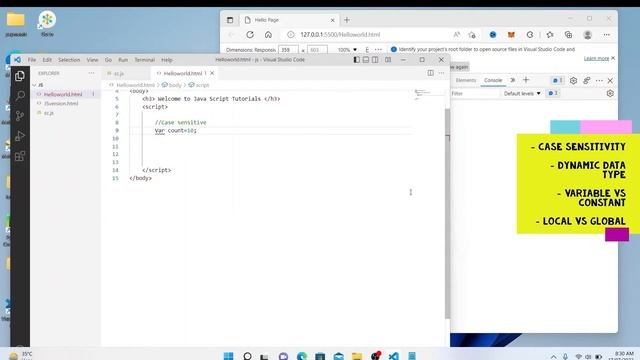This screenshot has width=640, height=360.
Task: Open Console settings gear in filter row
Action: click(610, 93)
